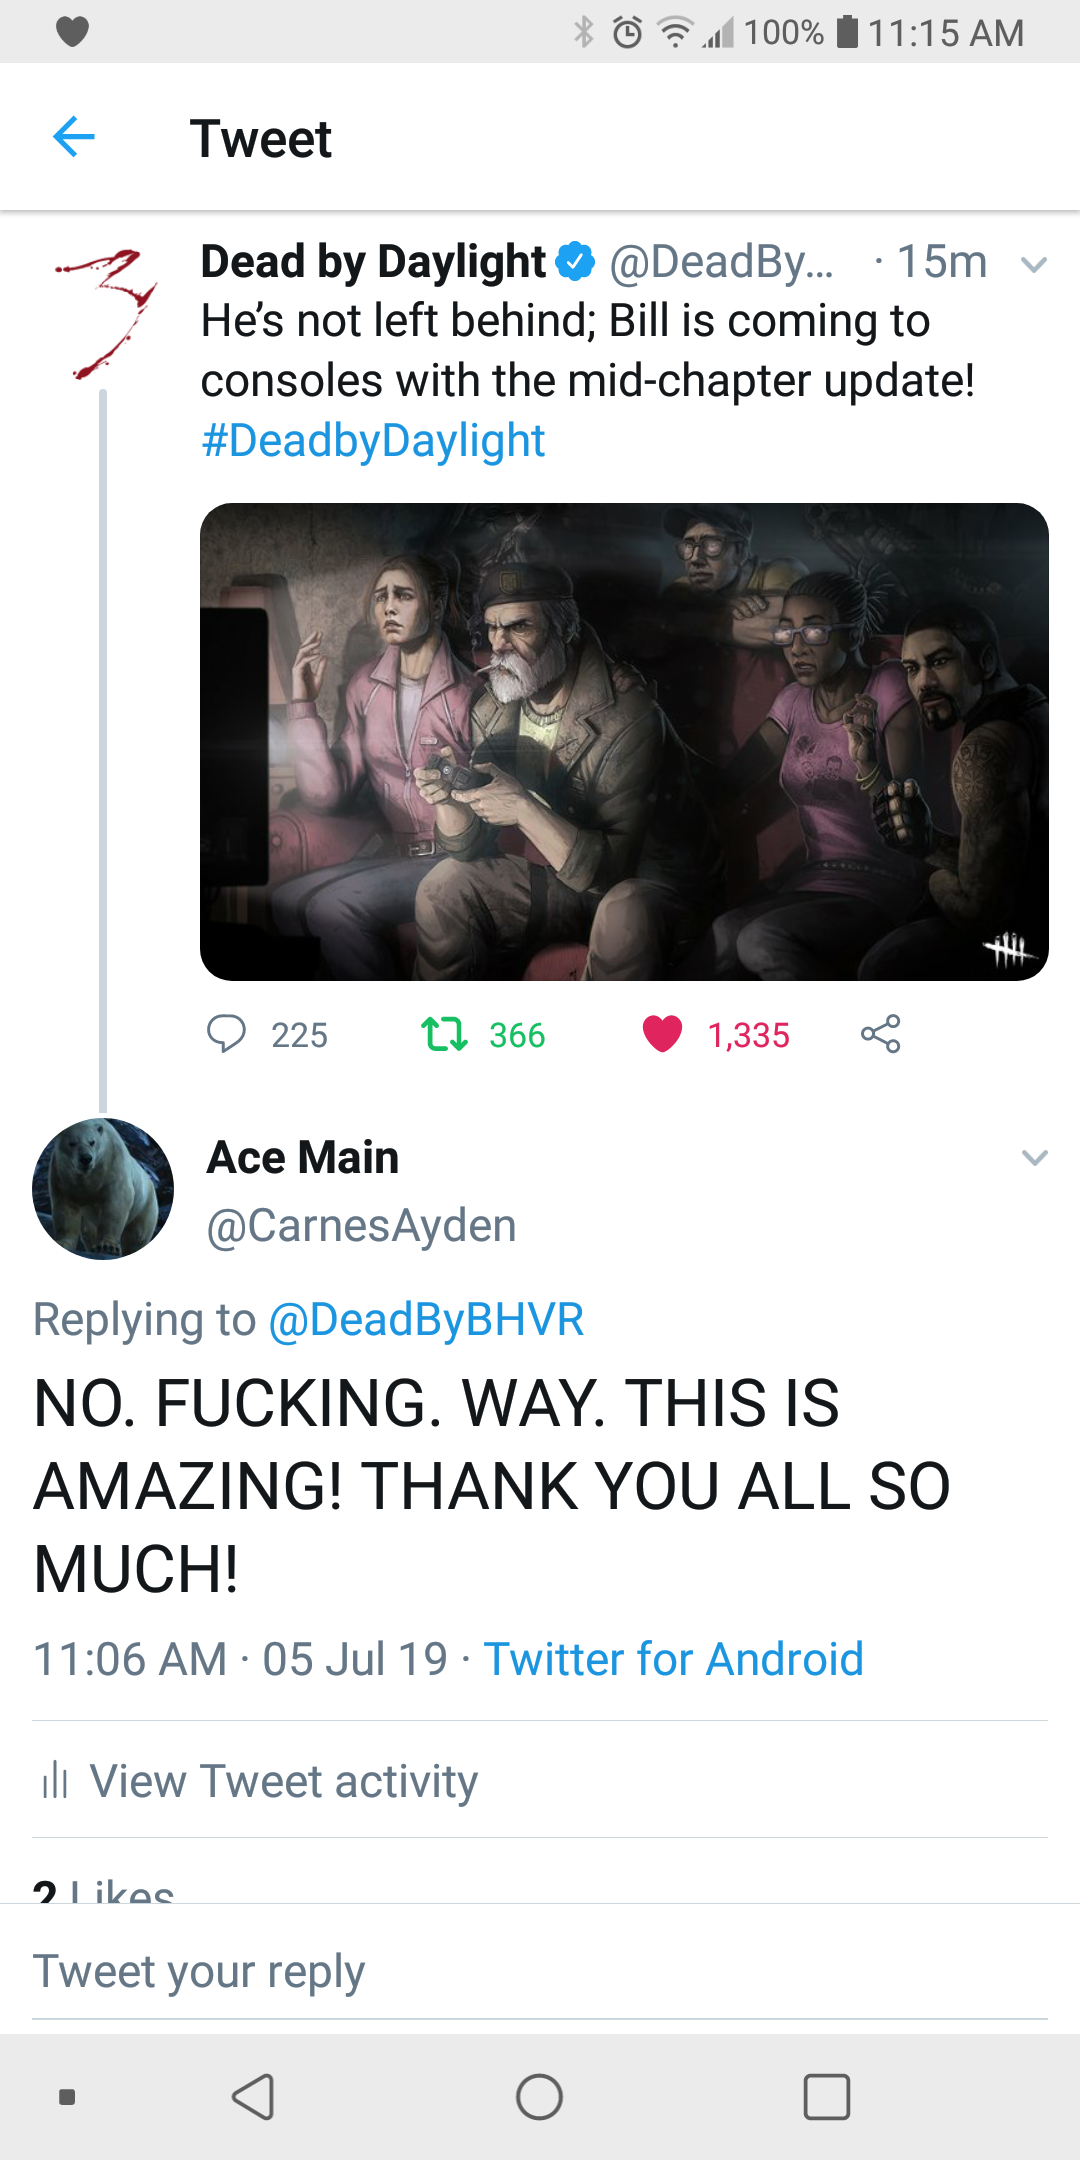Open the #DeadbyDaylight hashtag

click(x=373, y=441)
